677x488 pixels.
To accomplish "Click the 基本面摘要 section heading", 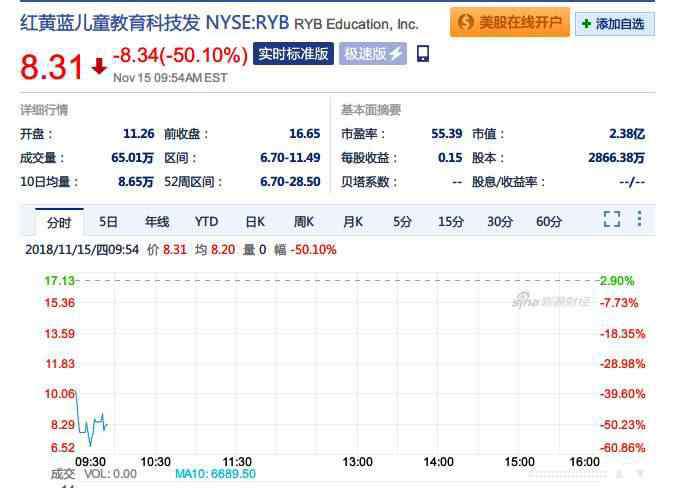I will point(371,110).
